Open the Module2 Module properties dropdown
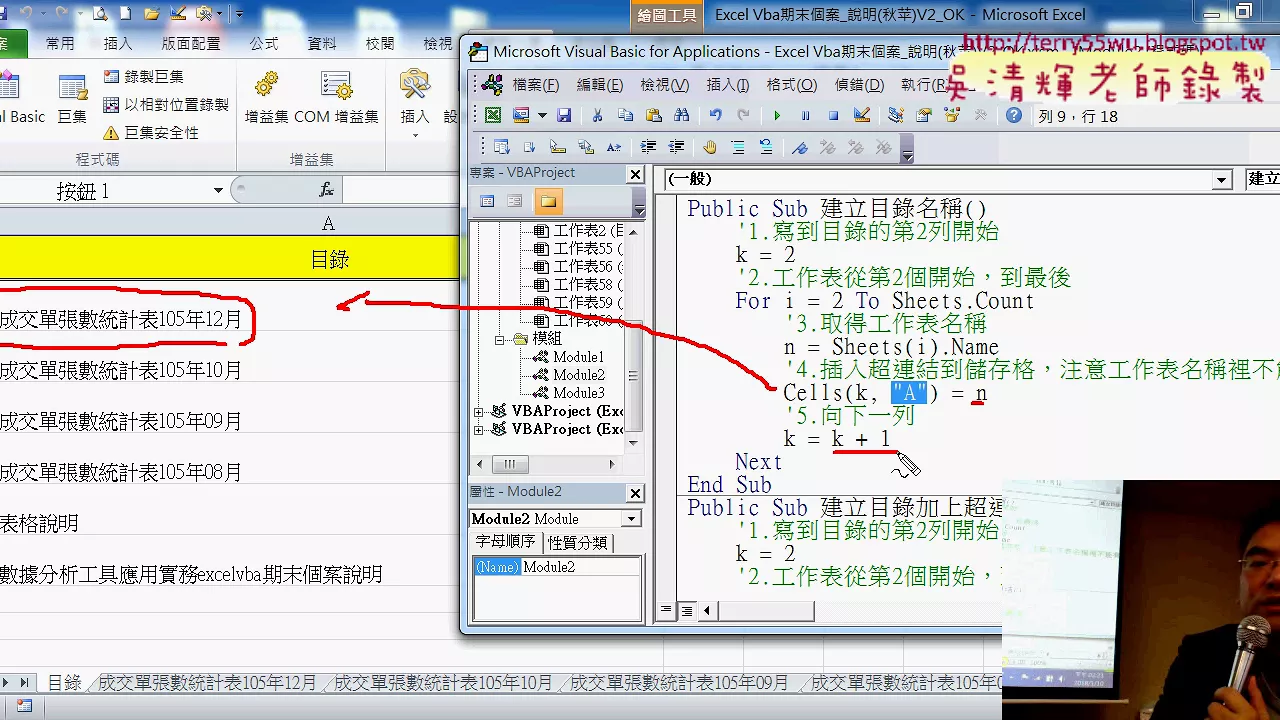 631,519
